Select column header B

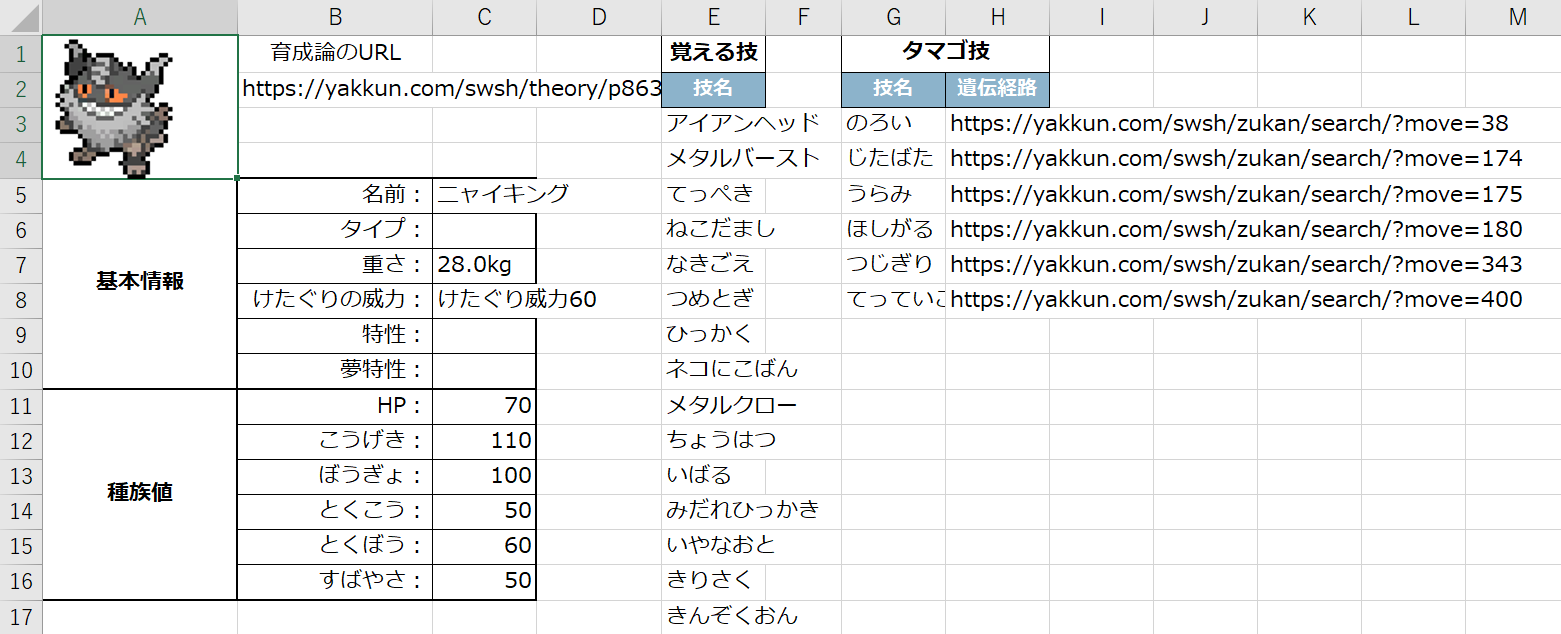(335, 16)
